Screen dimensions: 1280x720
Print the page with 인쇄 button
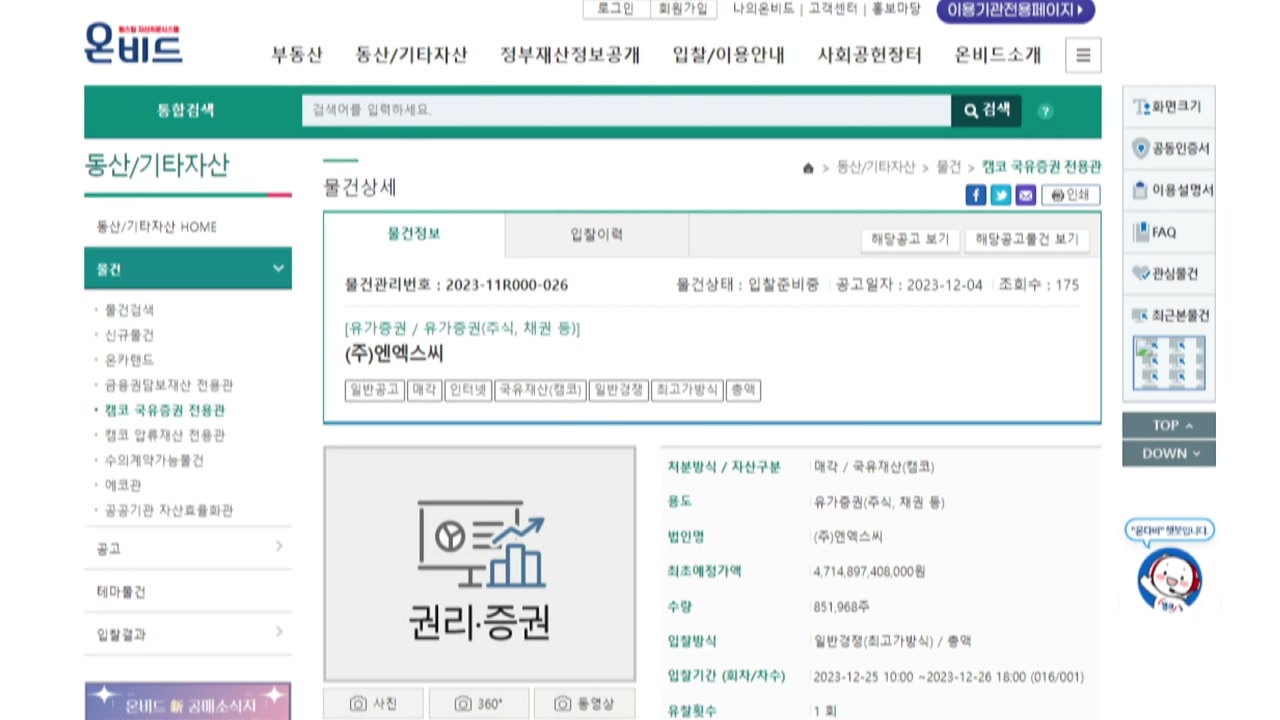pyautogui.click(x=1071, y=195)
